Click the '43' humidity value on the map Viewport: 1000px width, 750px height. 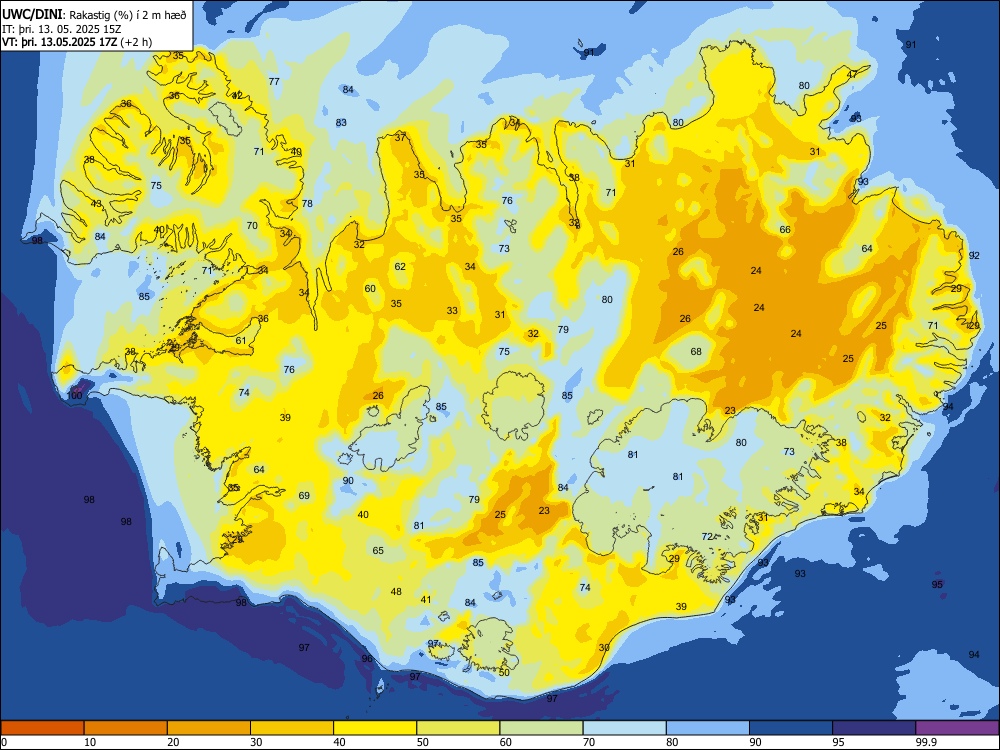point(96,204)
